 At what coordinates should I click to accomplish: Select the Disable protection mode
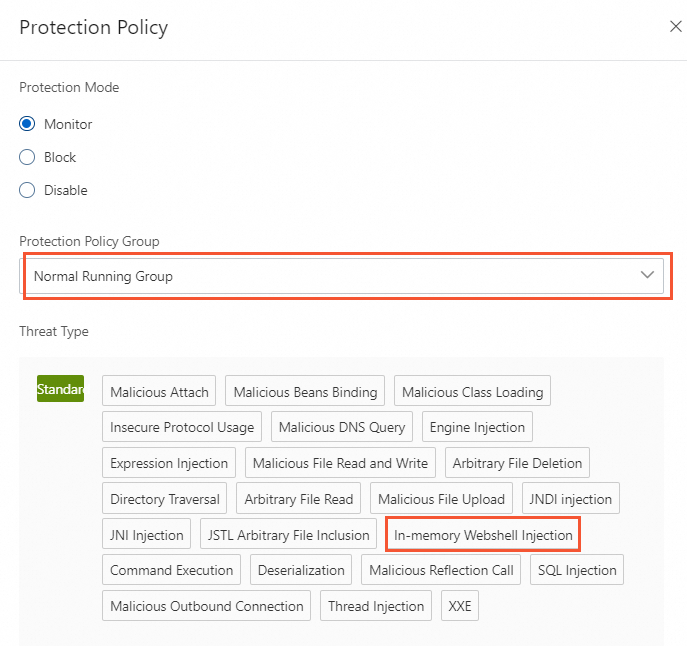28,191
